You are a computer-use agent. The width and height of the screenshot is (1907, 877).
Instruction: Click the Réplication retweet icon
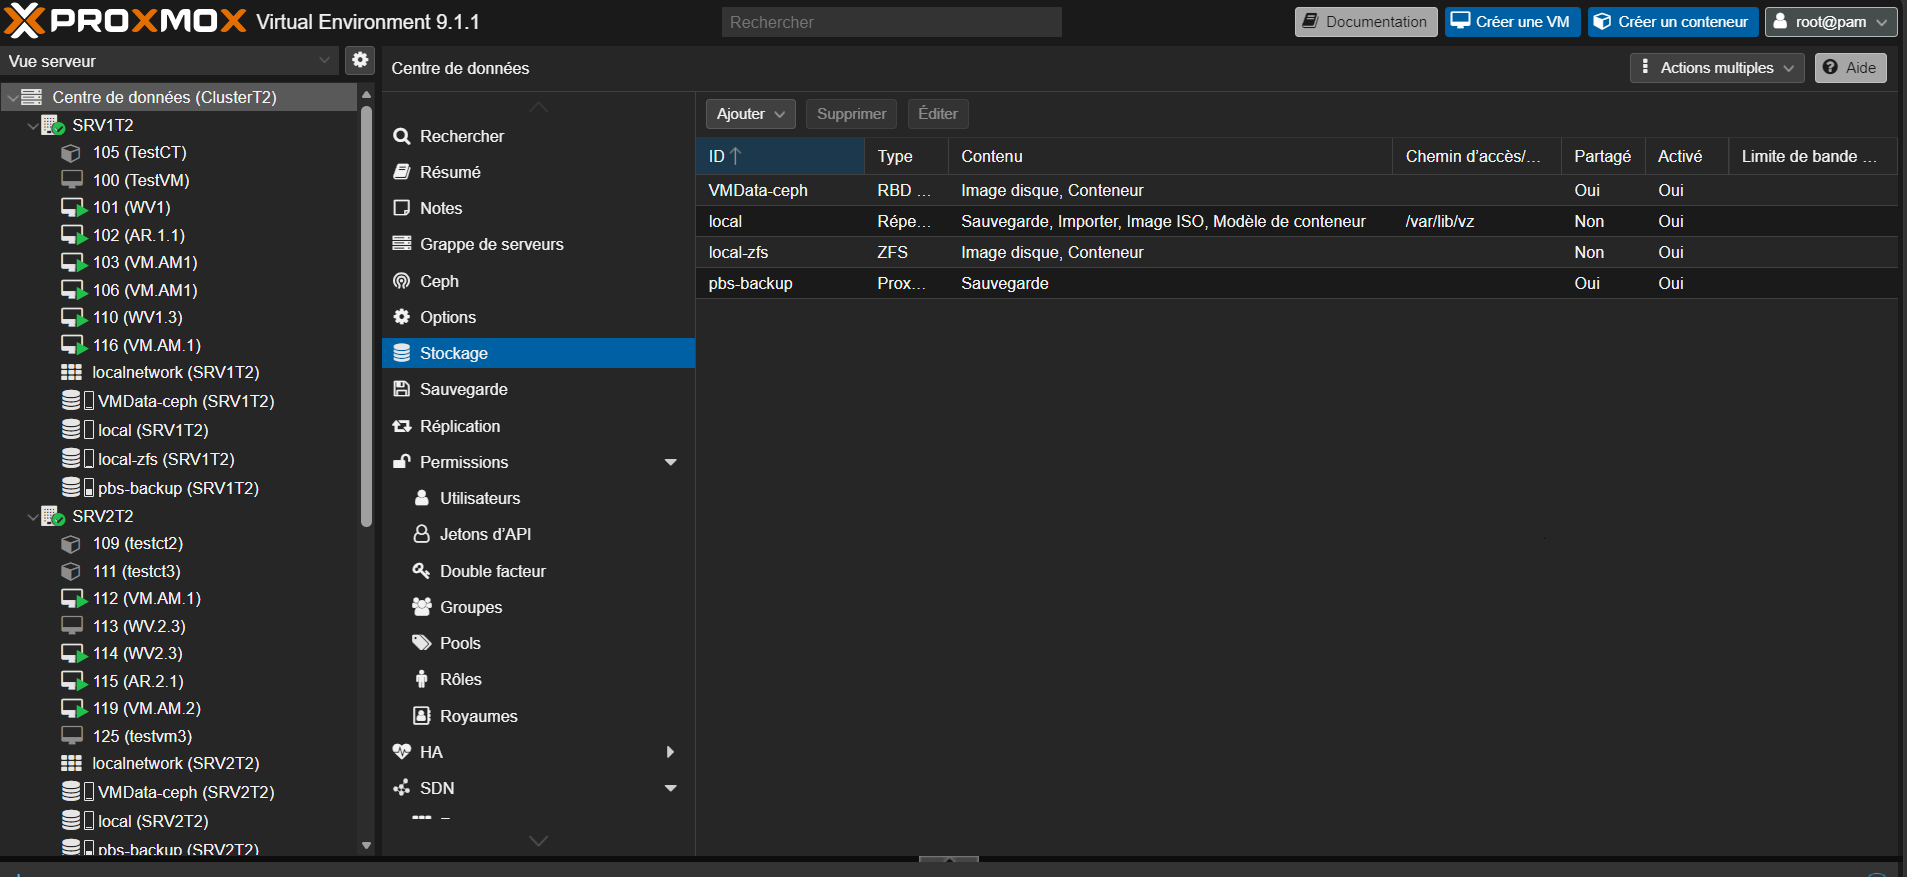tap(402, 426)
